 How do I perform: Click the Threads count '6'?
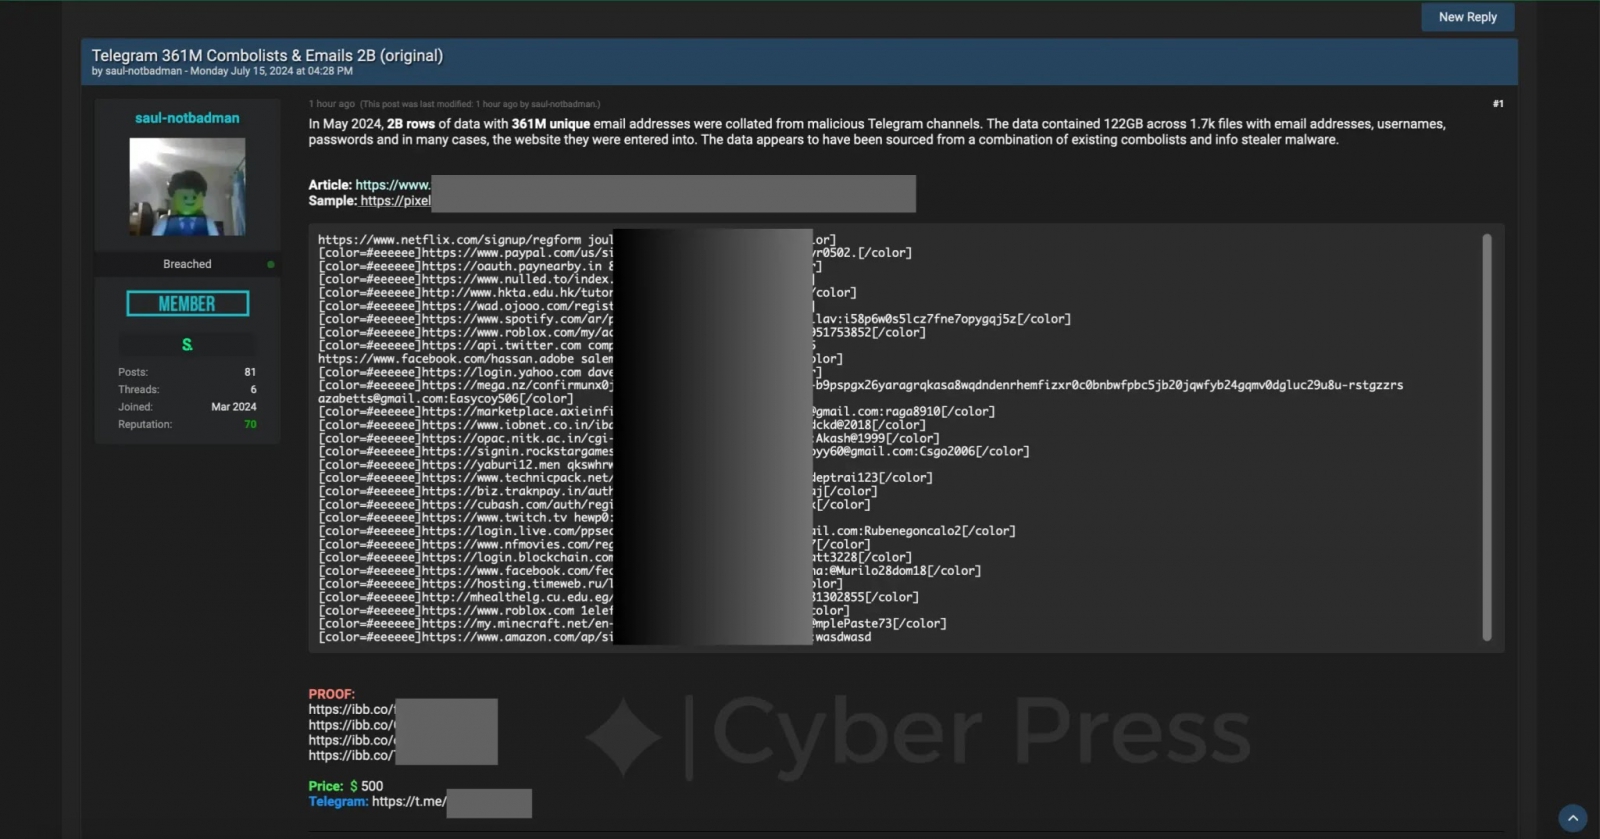[253, 389]
